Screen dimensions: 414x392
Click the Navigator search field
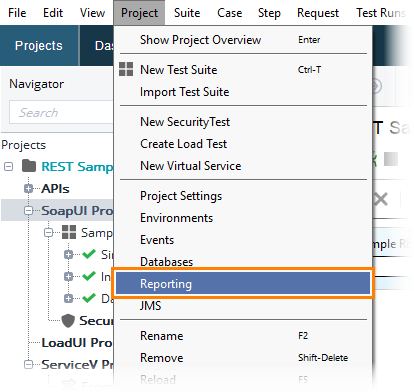[62, 112]
